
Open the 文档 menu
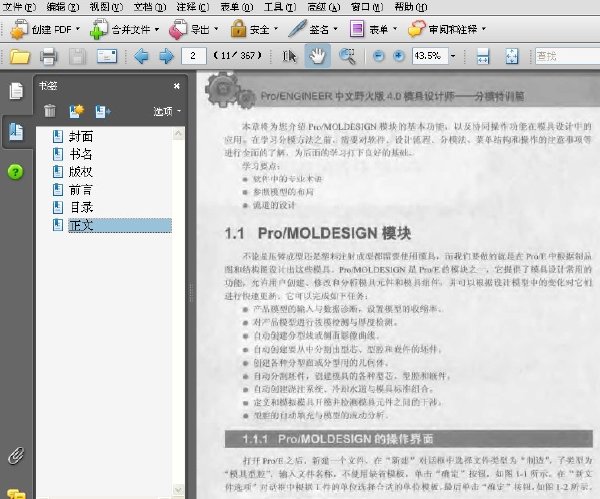pyautogui.click(x=150, y=7)
